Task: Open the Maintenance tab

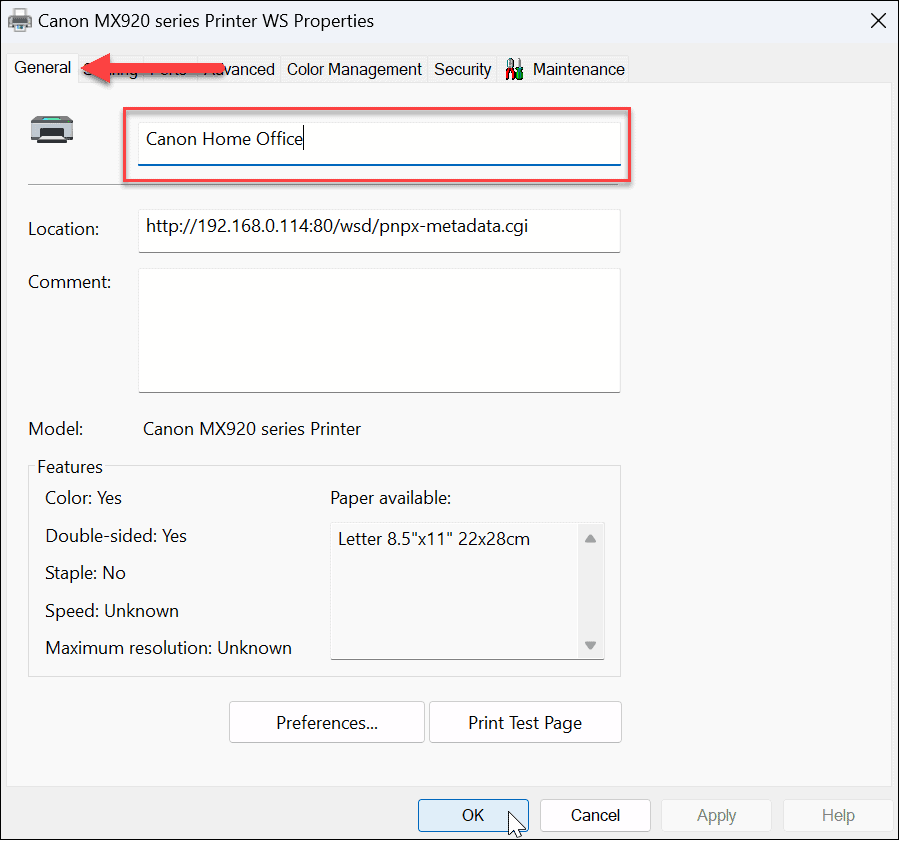Action: [x=578, y=69]
